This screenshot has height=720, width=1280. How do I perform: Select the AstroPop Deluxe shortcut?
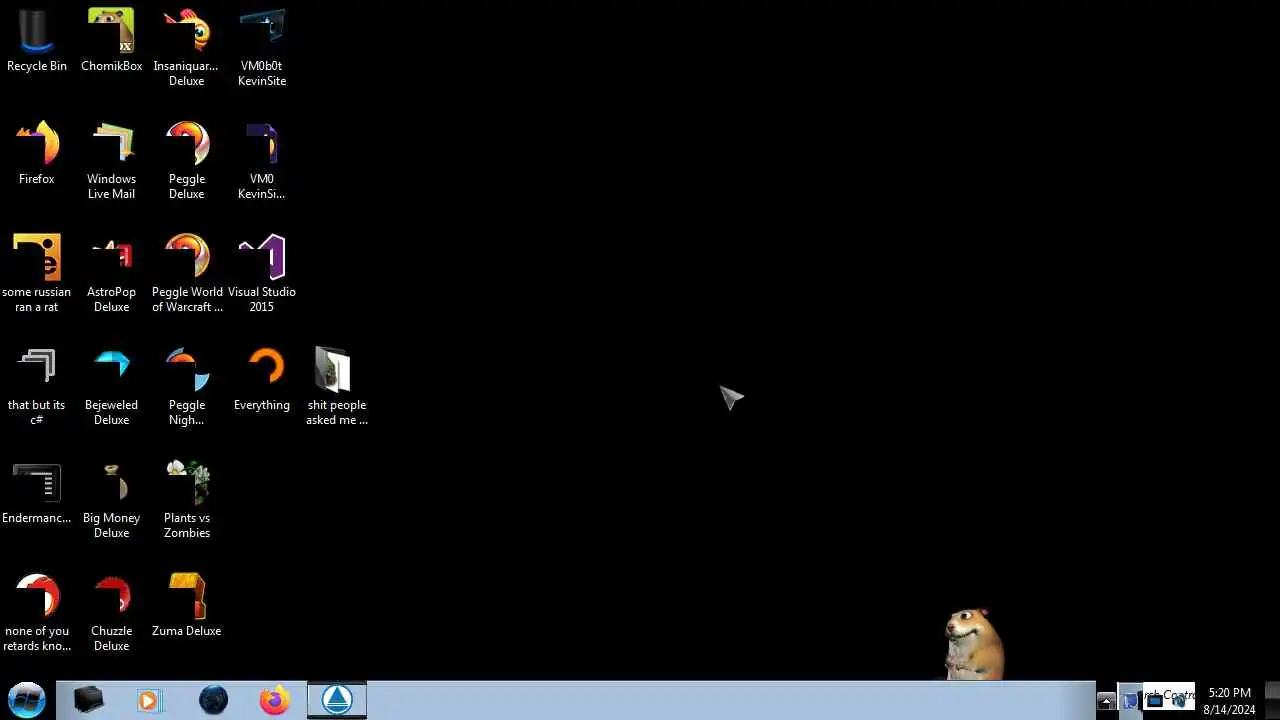click(111, 274)
